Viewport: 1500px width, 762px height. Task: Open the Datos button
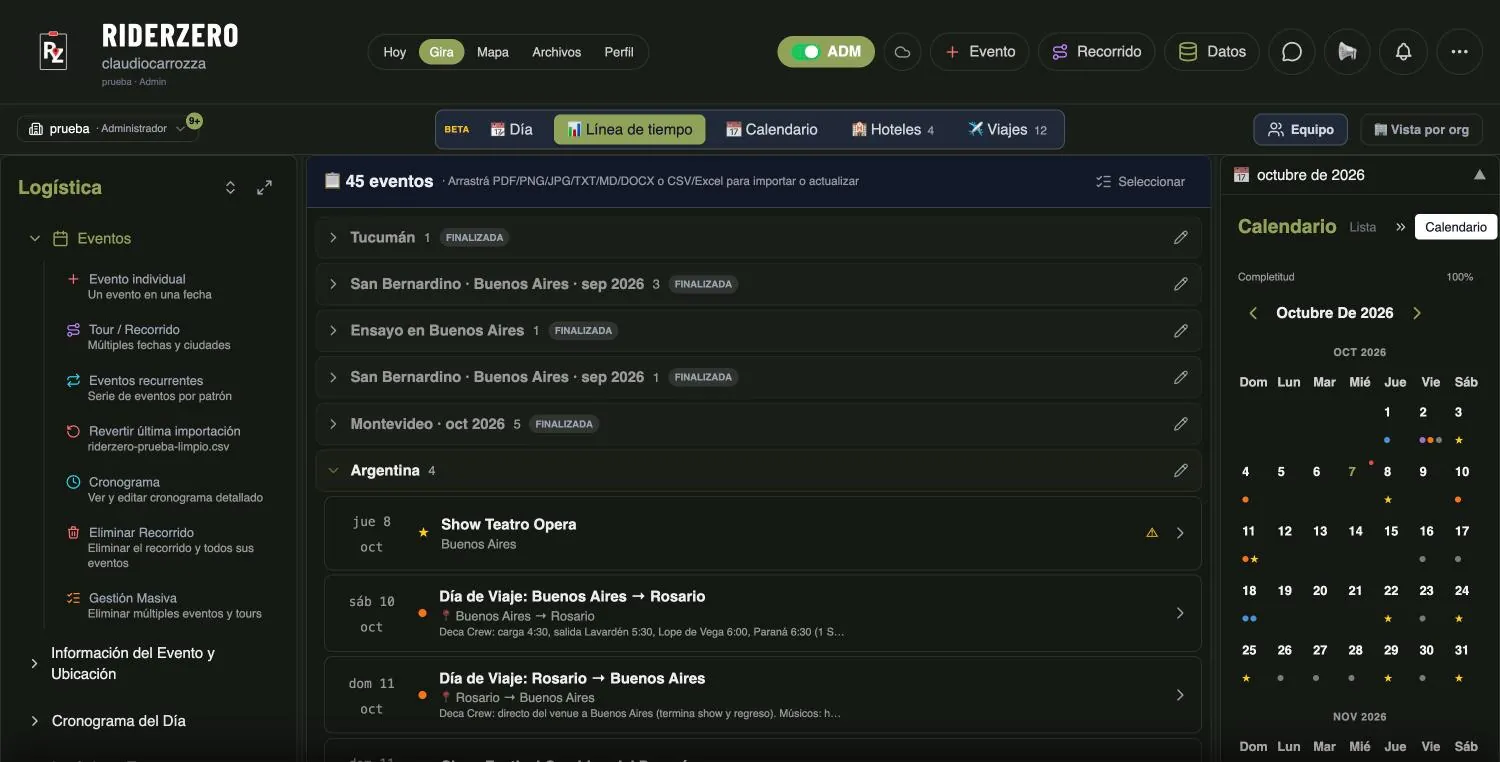(x=1212, y=52)
